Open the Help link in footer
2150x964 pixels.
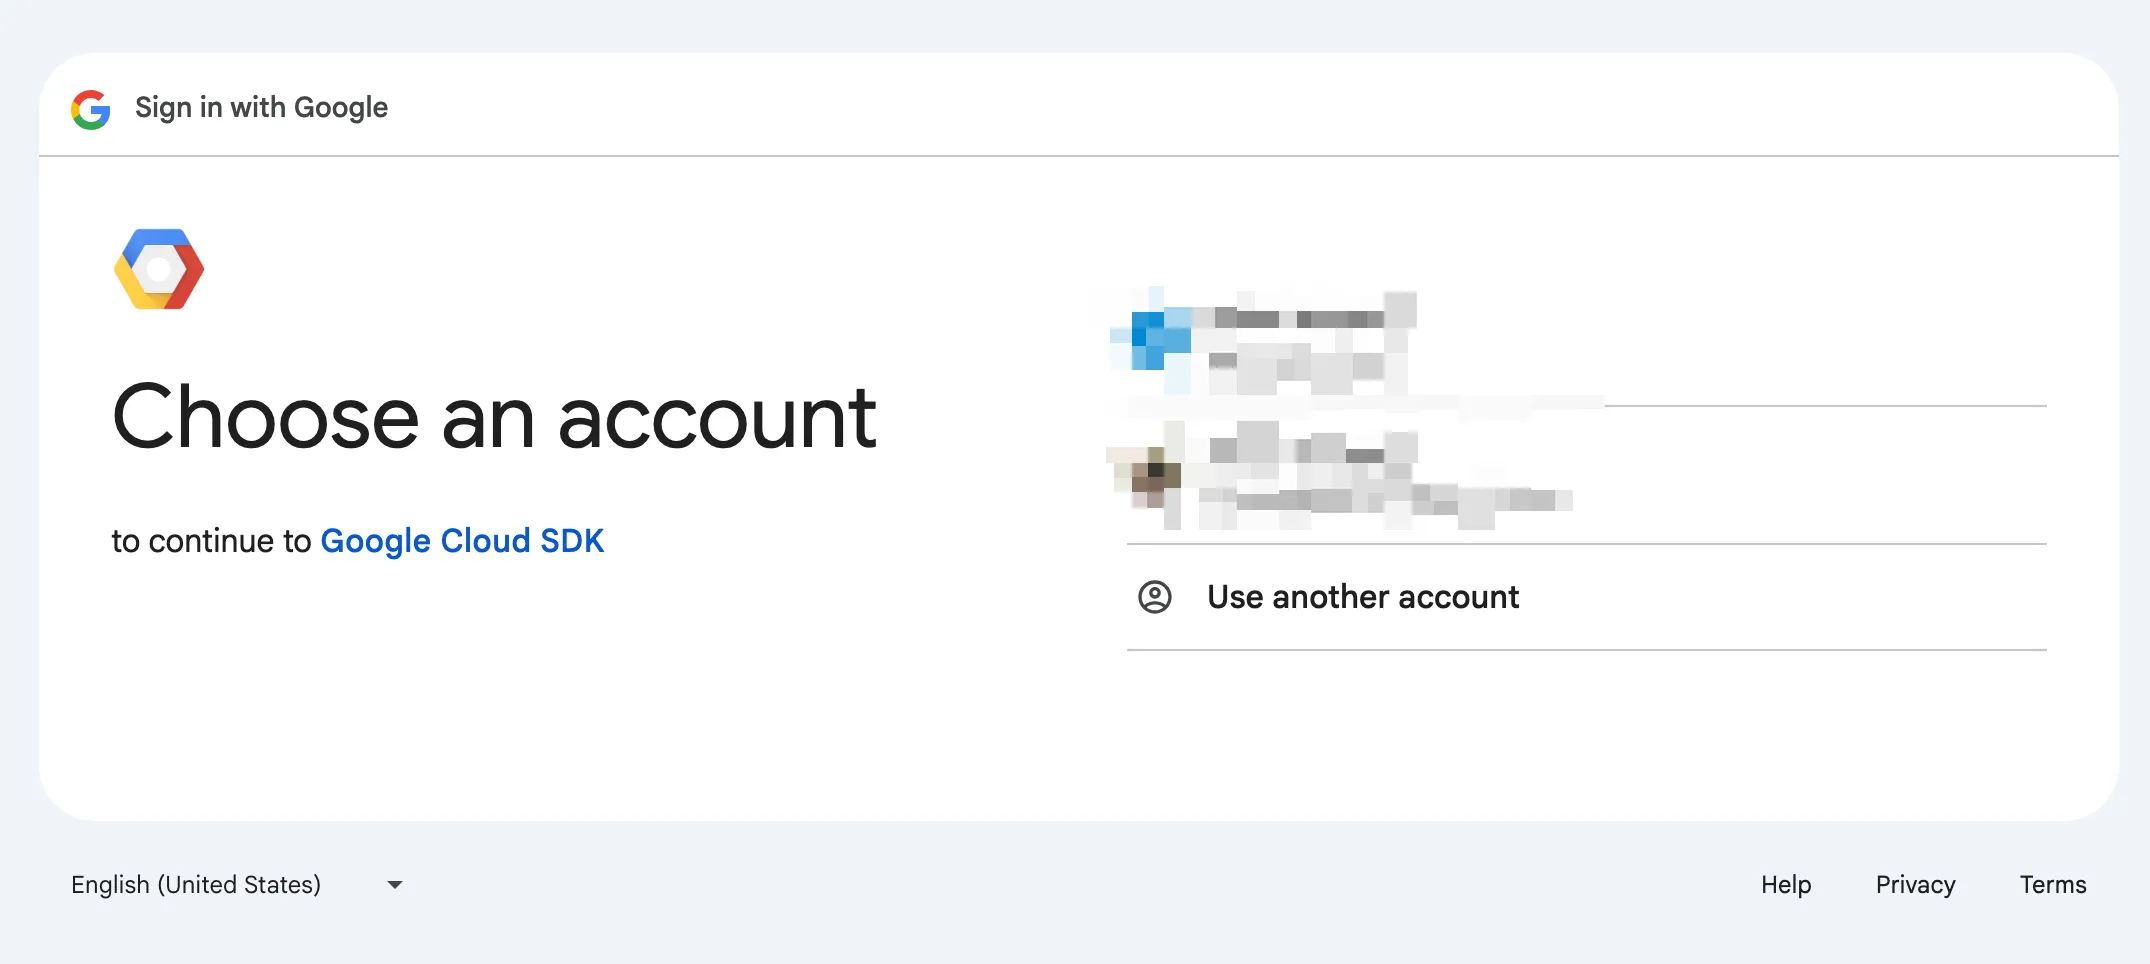click(1785, 885)
